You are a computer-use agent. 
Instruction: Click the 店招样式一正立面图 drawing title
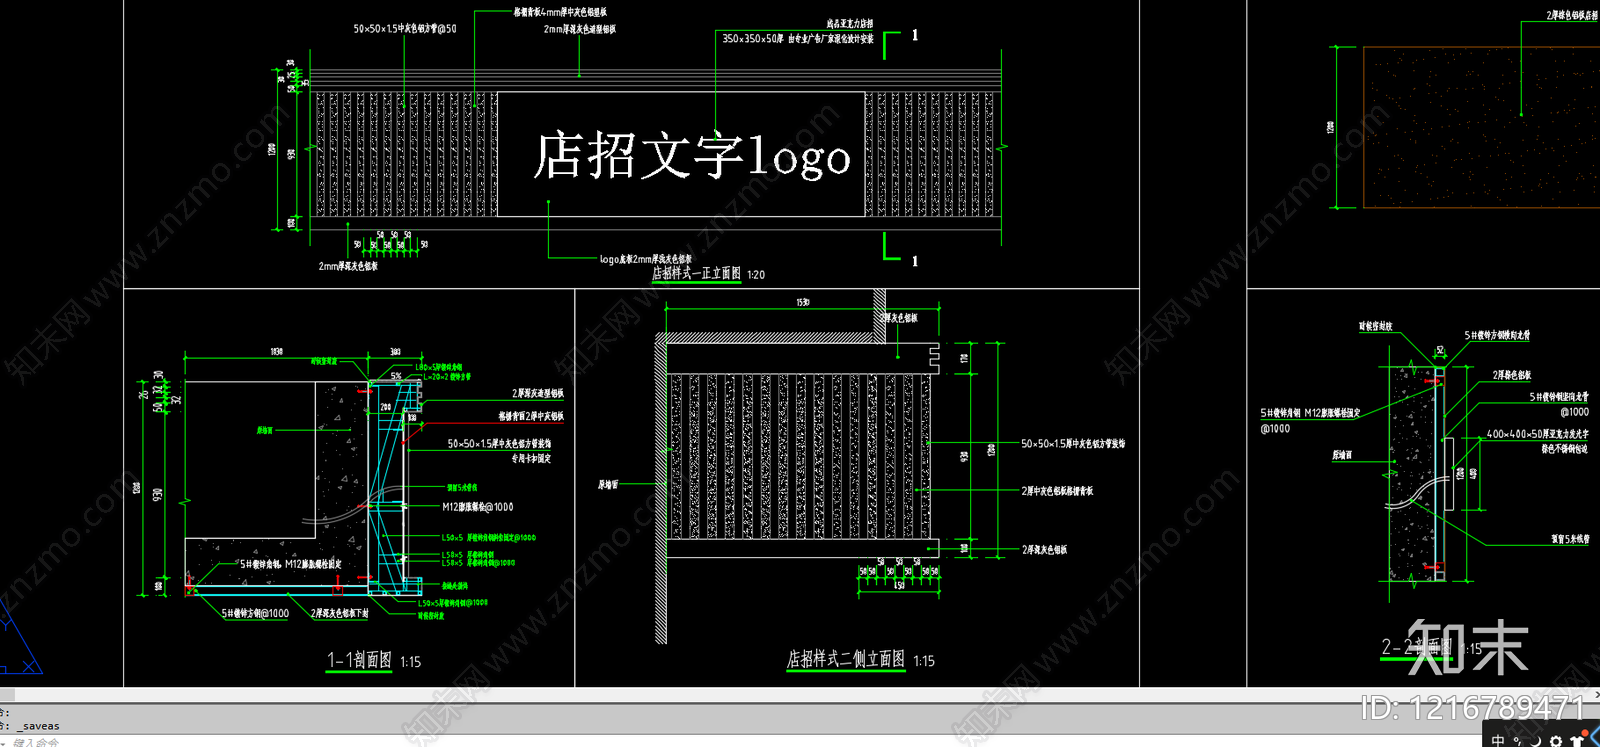tap(696, 273)
